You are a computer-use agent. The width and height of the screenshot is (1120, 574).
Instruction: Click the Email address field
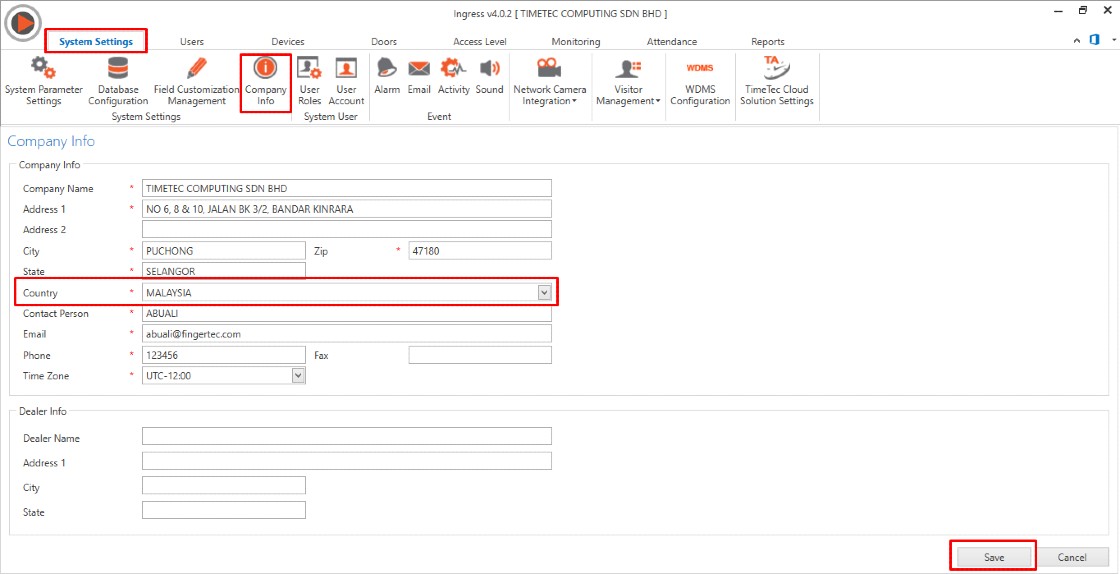pos(347,333)
